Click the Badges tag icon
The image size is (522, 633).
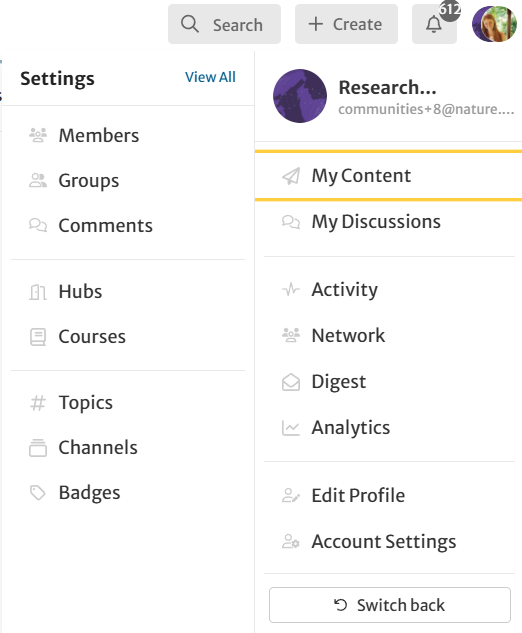[x=38, y=493]
